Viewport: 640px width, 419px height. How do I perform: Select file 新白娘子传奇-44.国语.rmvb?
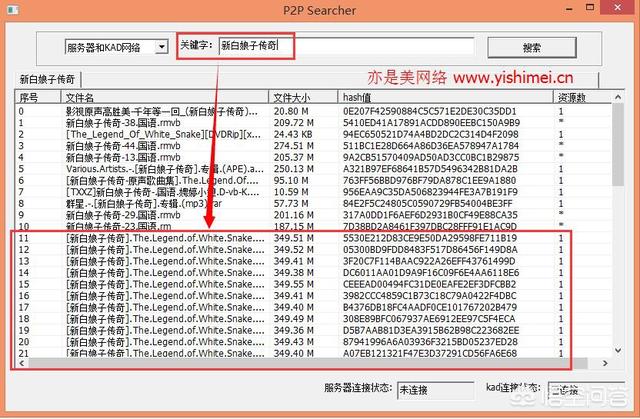[123, 146]
